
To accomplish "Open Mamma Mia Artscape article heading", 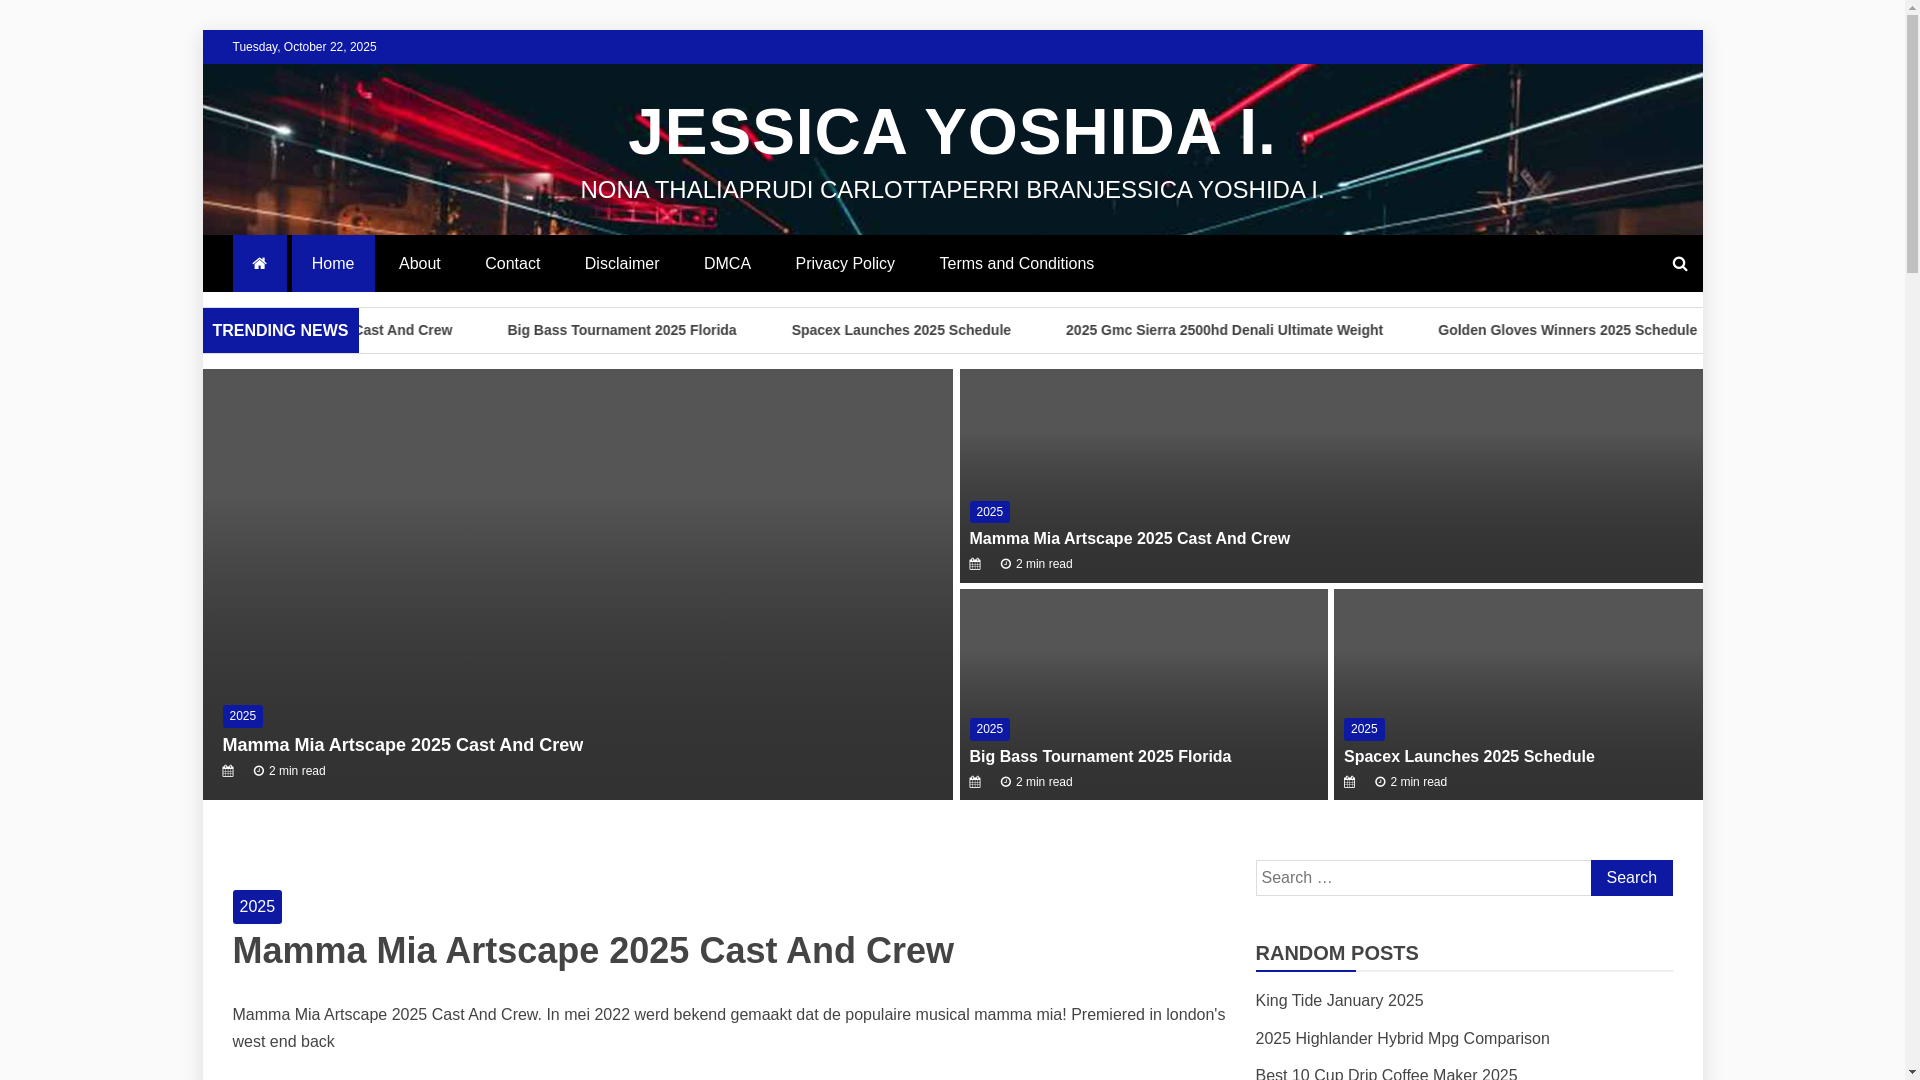I will 593,951.
